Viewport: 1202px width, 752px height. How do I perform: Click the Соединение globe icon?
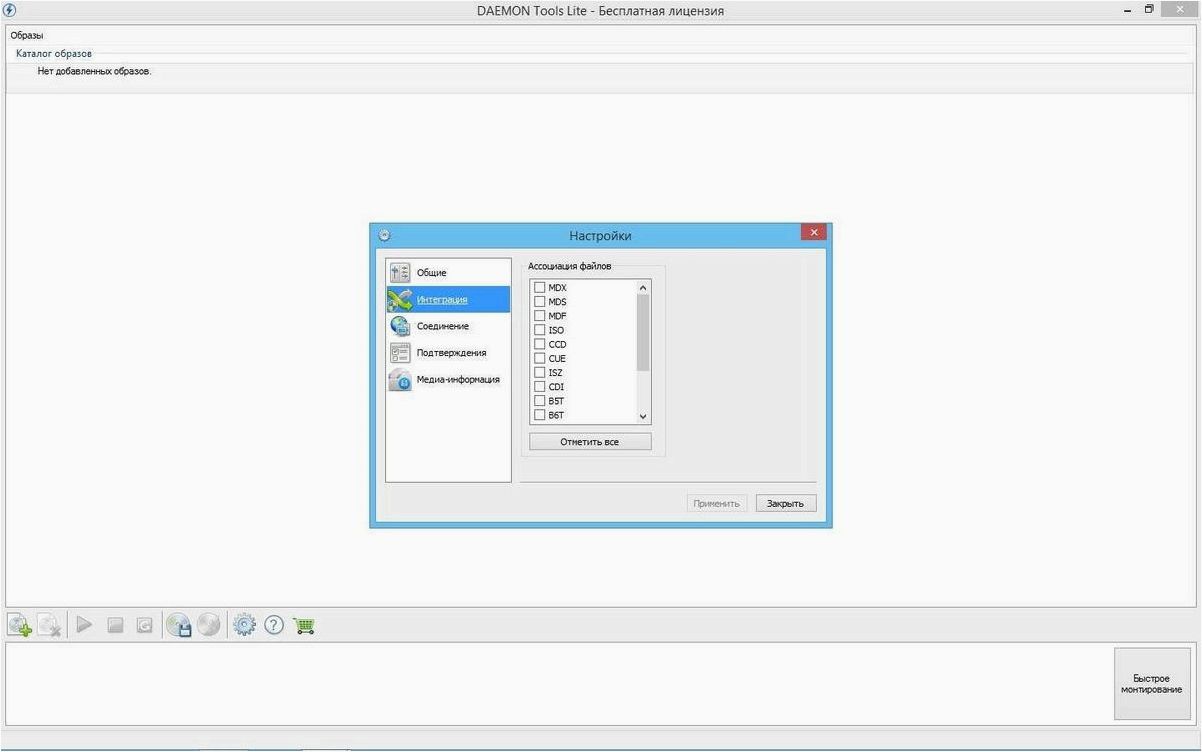pyautogui.click(x=400, y=326)
